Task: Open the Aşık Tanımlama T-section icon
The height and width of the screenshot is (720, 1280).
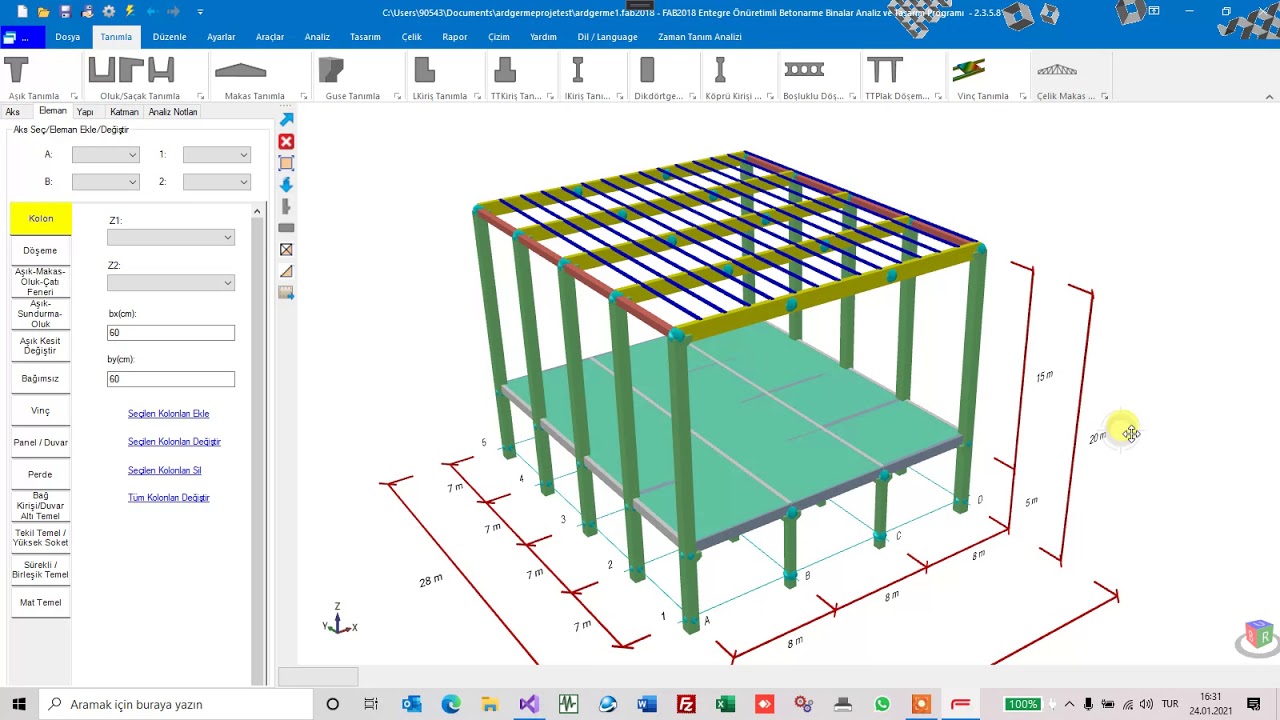Action: click(x=17, y=70)
